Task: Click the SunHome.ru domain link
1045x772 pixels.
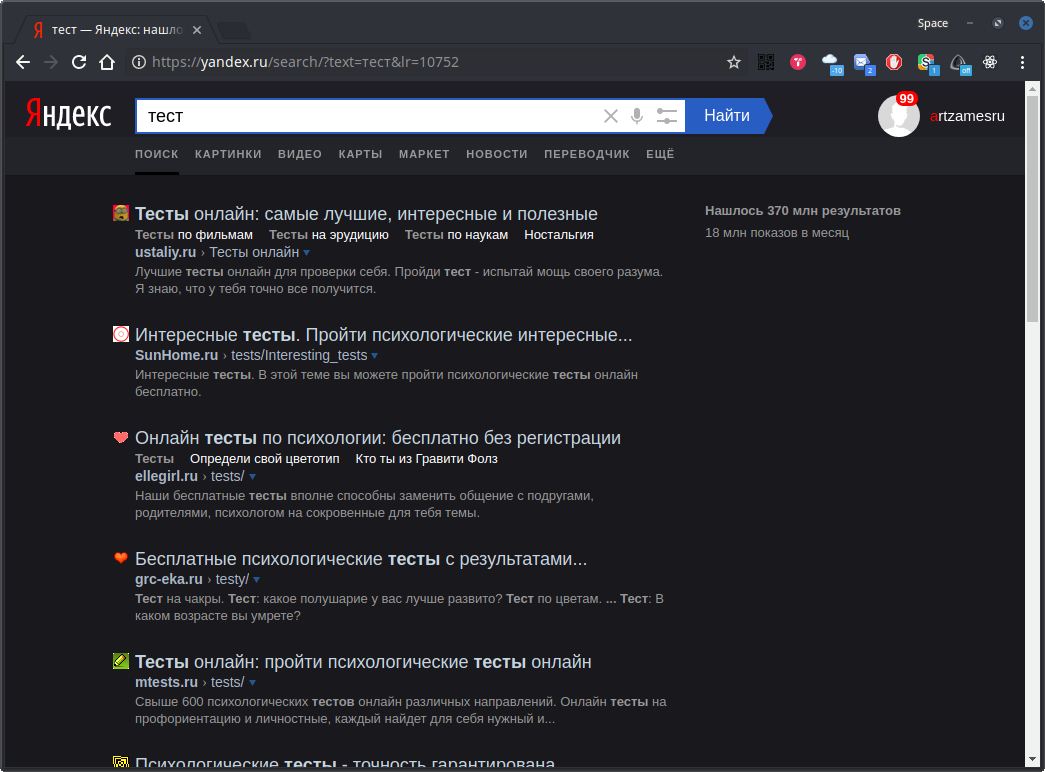Action: 177,355
